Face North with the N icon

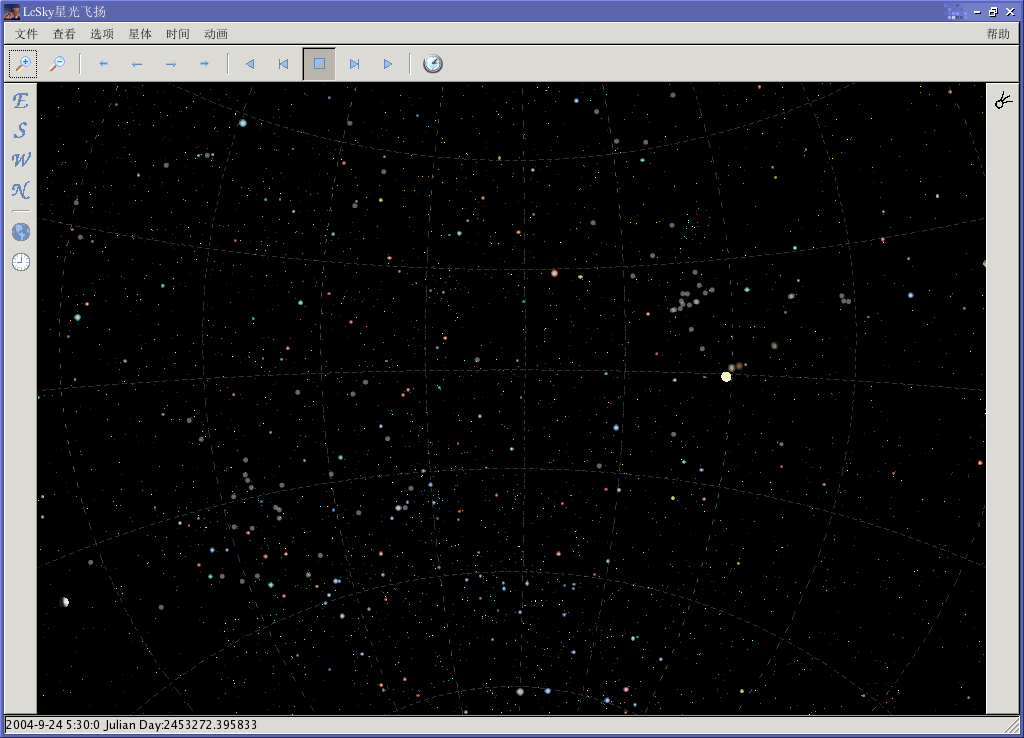point(21,190)
